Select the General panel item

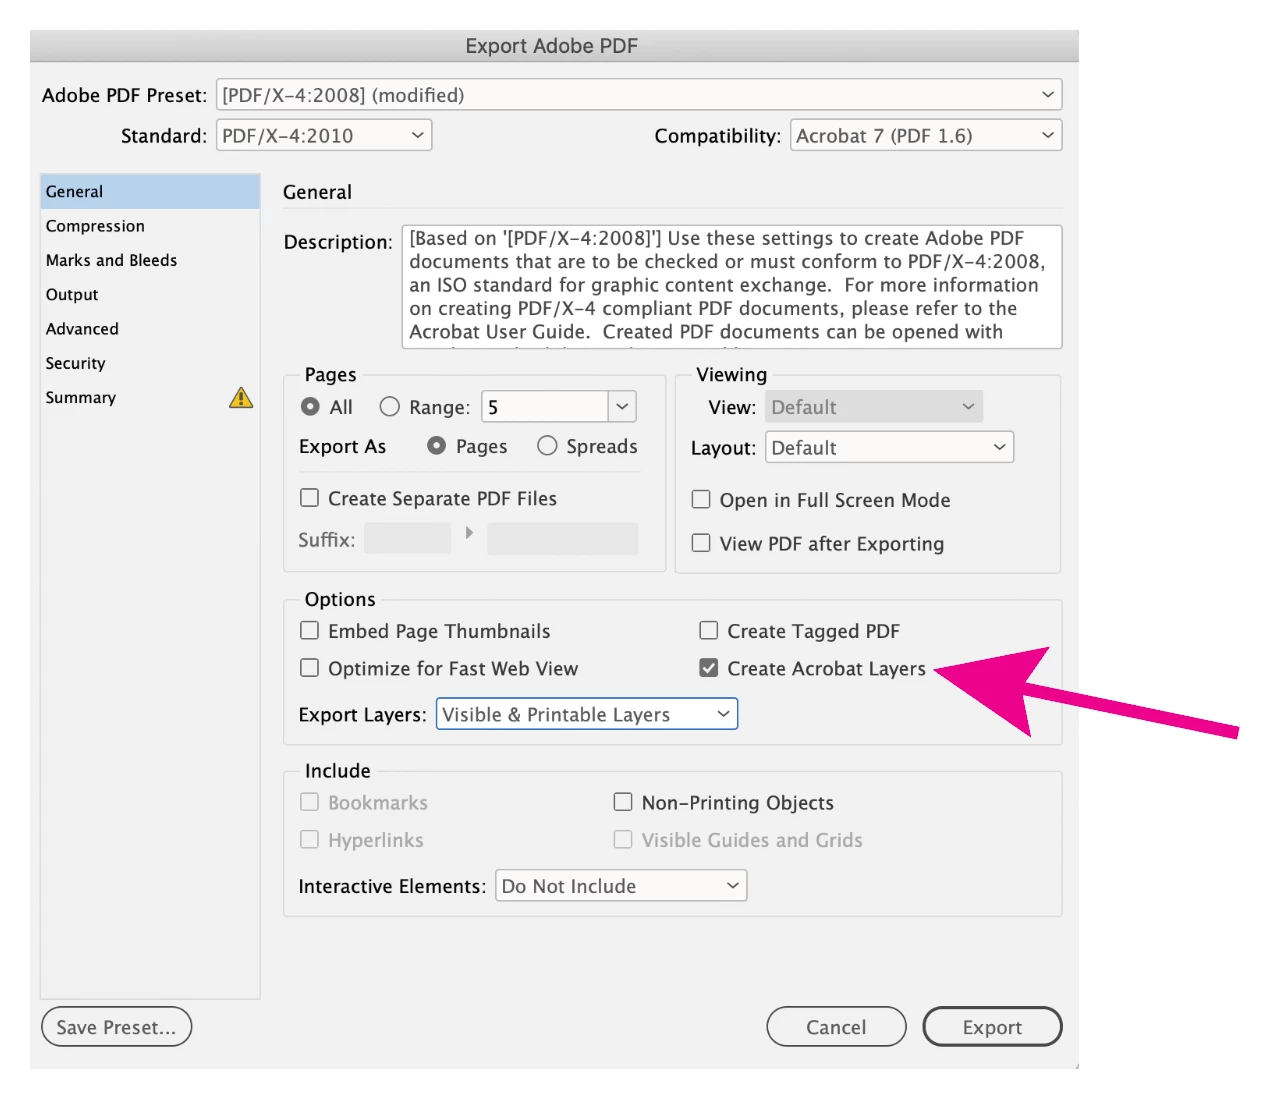[150, 192]
